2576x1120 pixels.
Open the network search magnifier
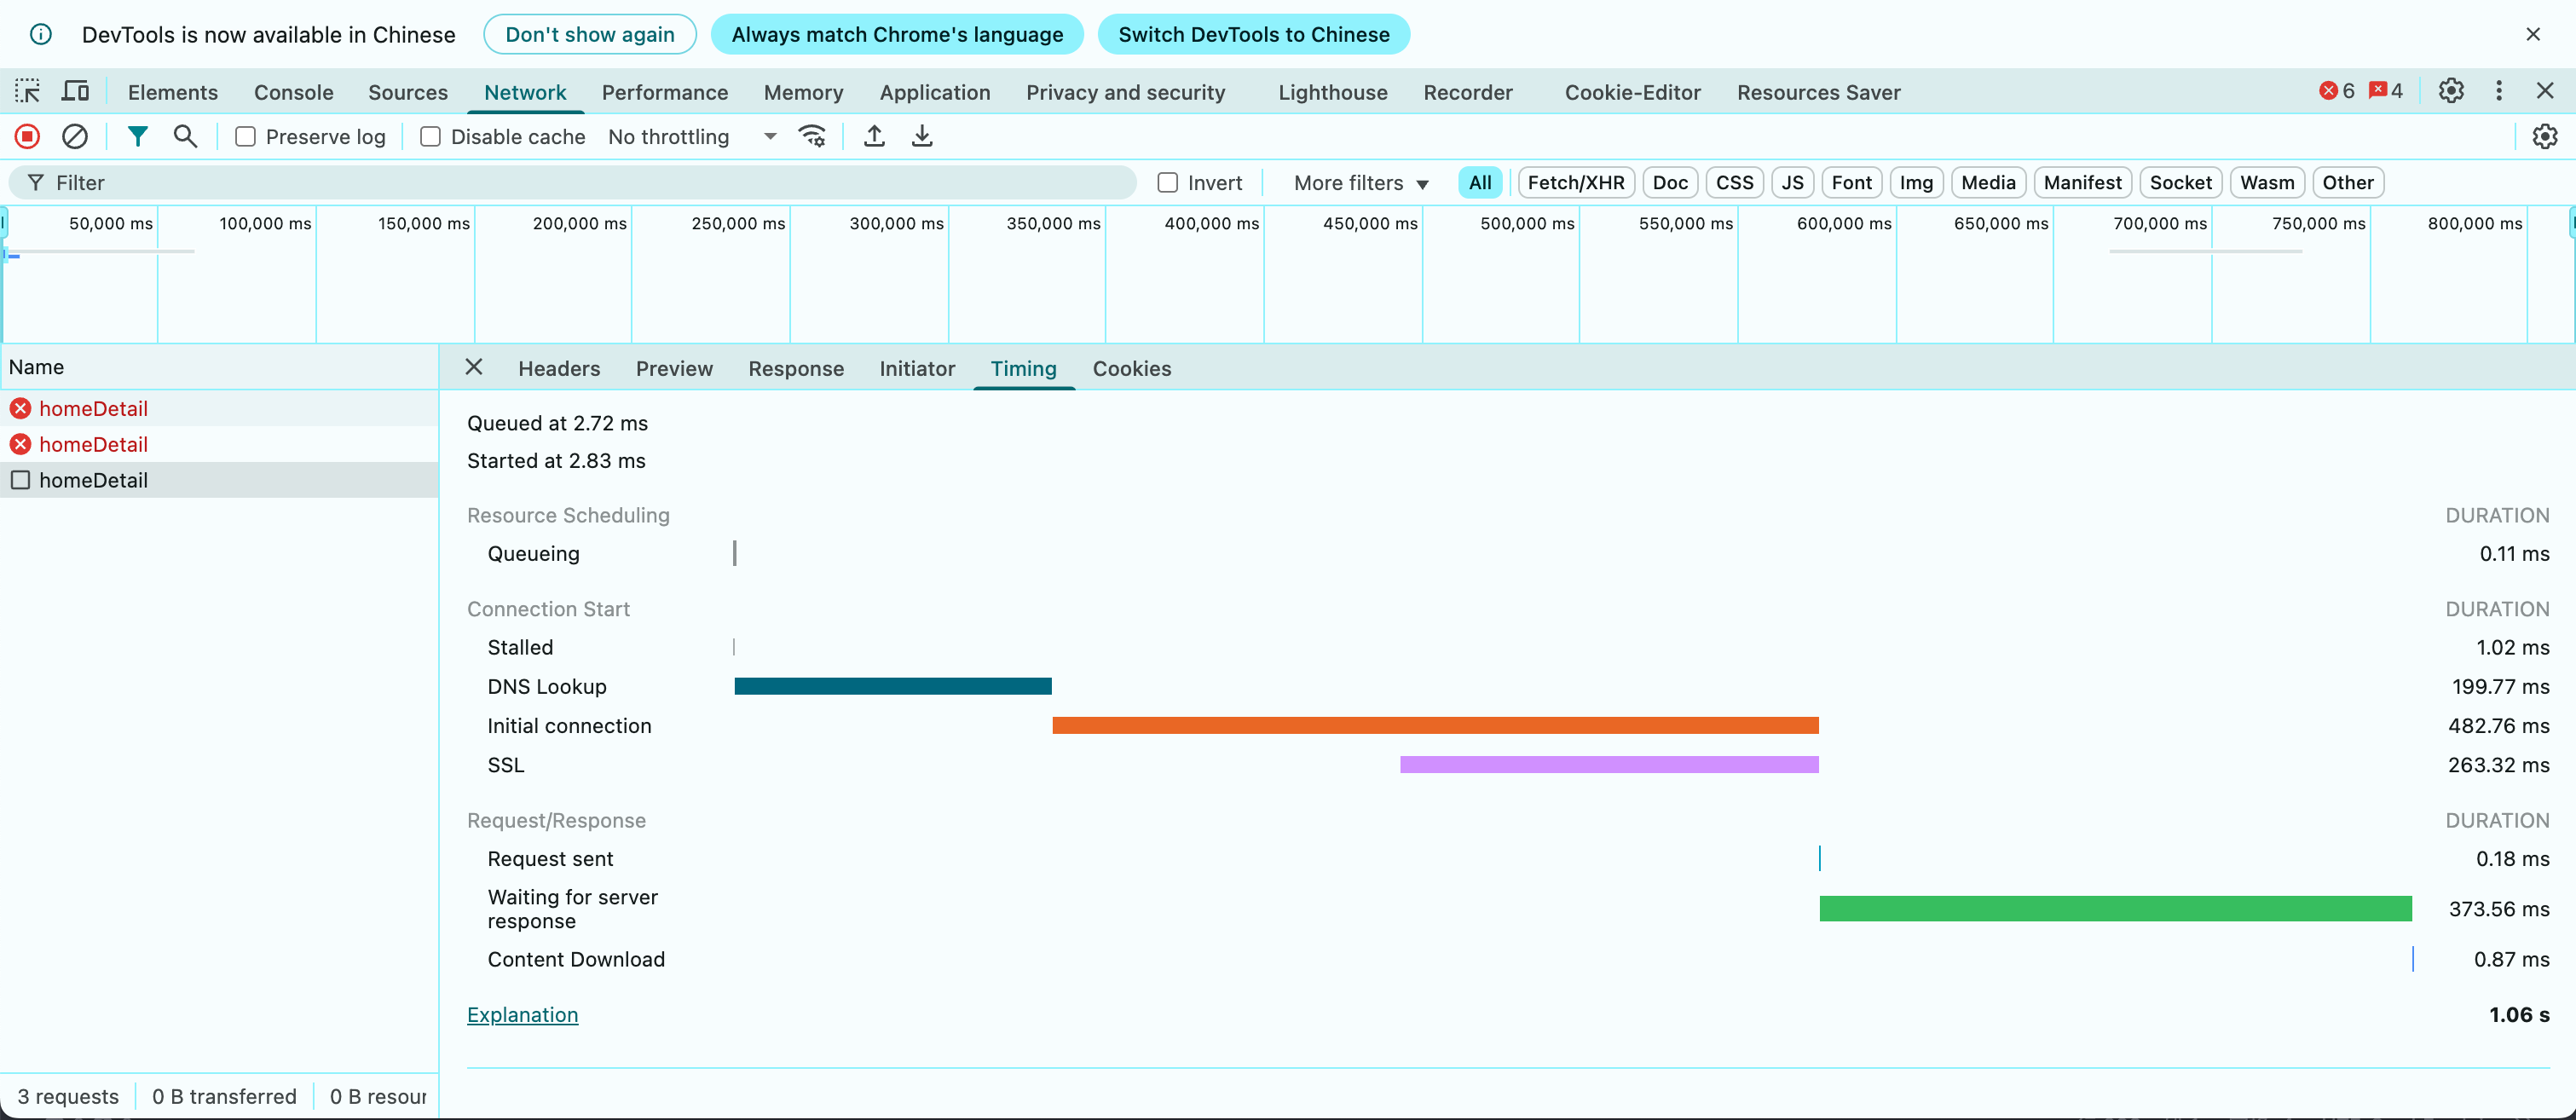point(185,136)
